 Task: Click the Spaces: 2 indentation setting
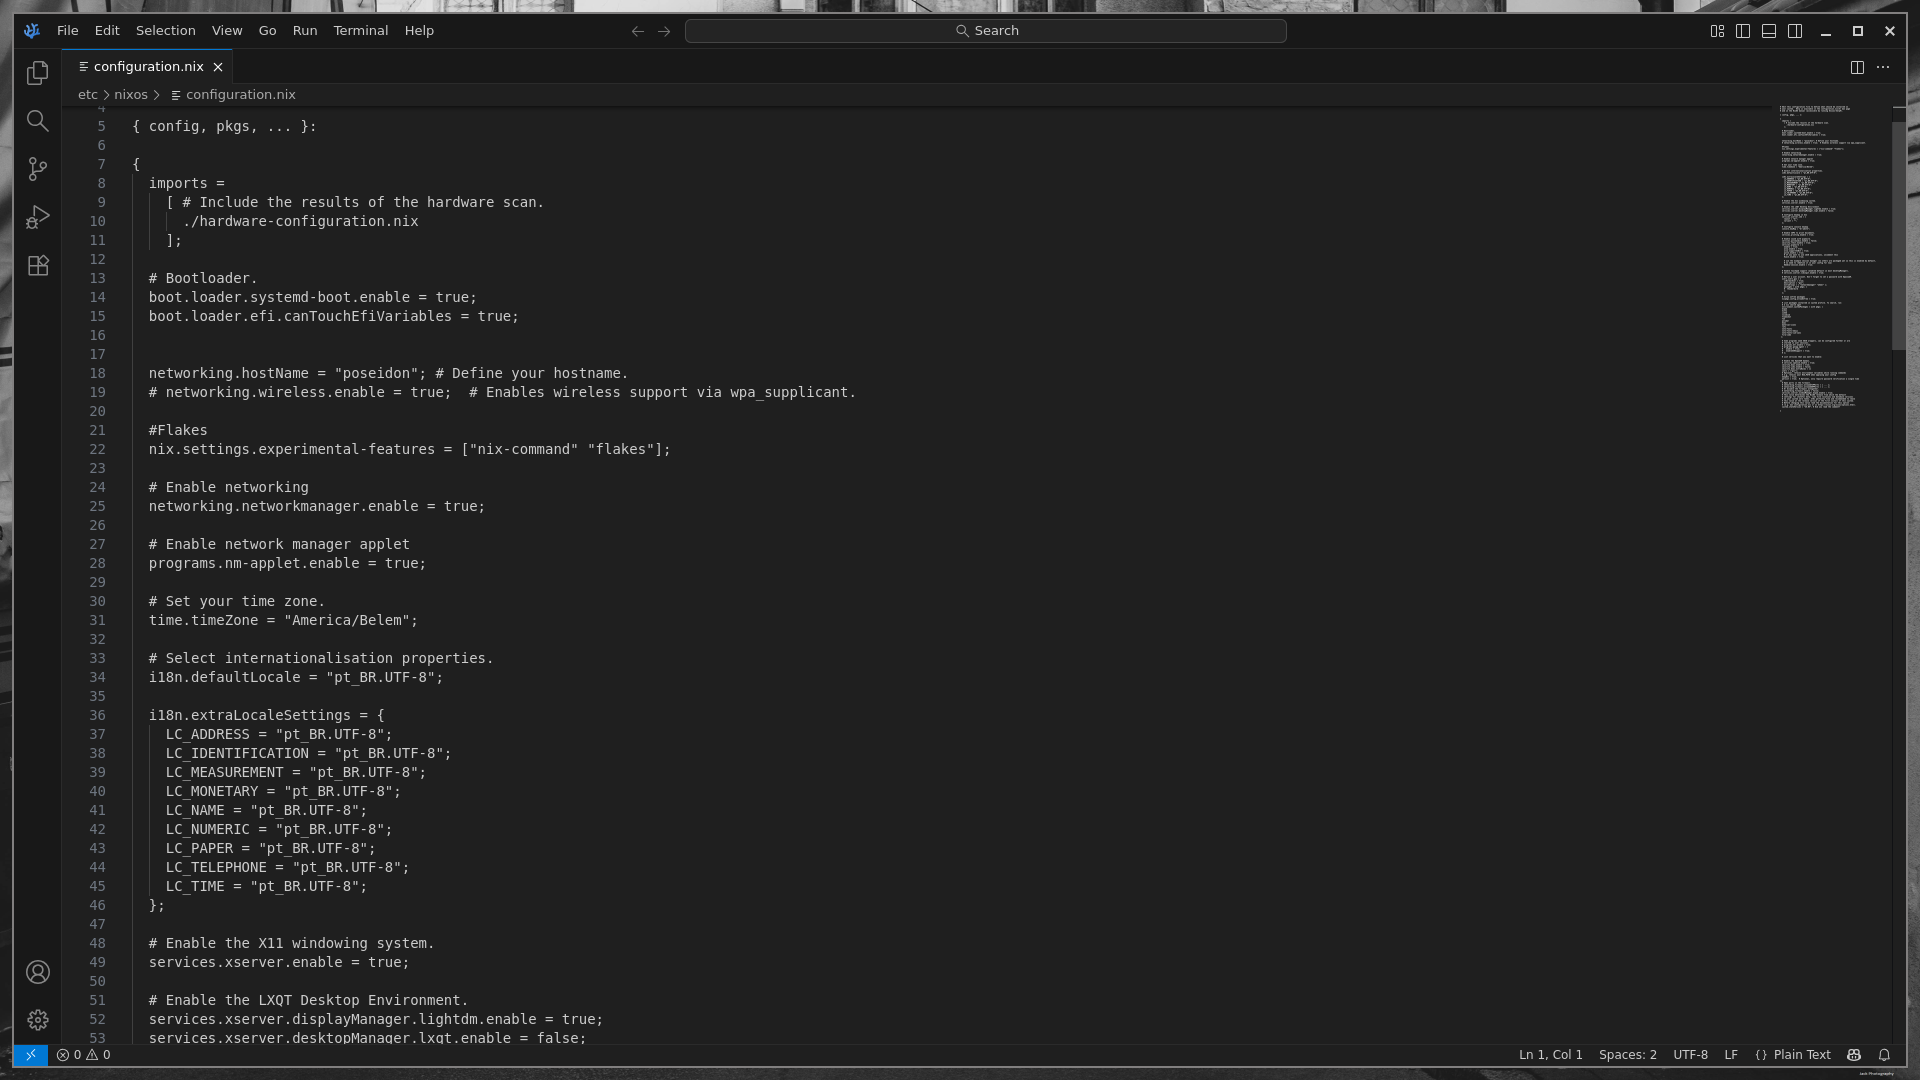point(1627,1055)
